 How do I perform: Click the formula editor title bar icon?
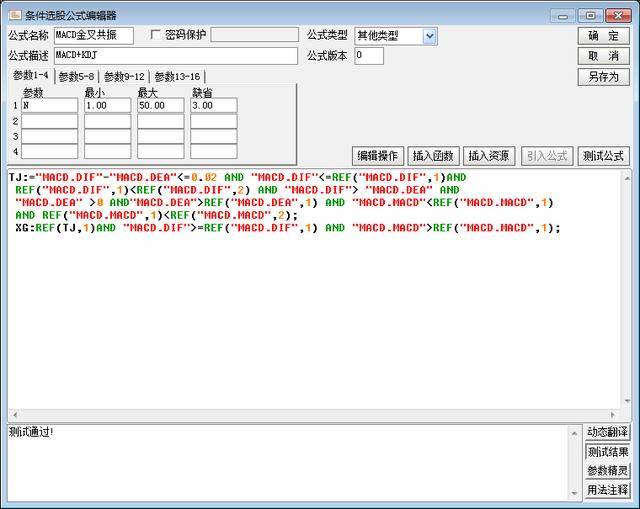(x=13, y=15)
